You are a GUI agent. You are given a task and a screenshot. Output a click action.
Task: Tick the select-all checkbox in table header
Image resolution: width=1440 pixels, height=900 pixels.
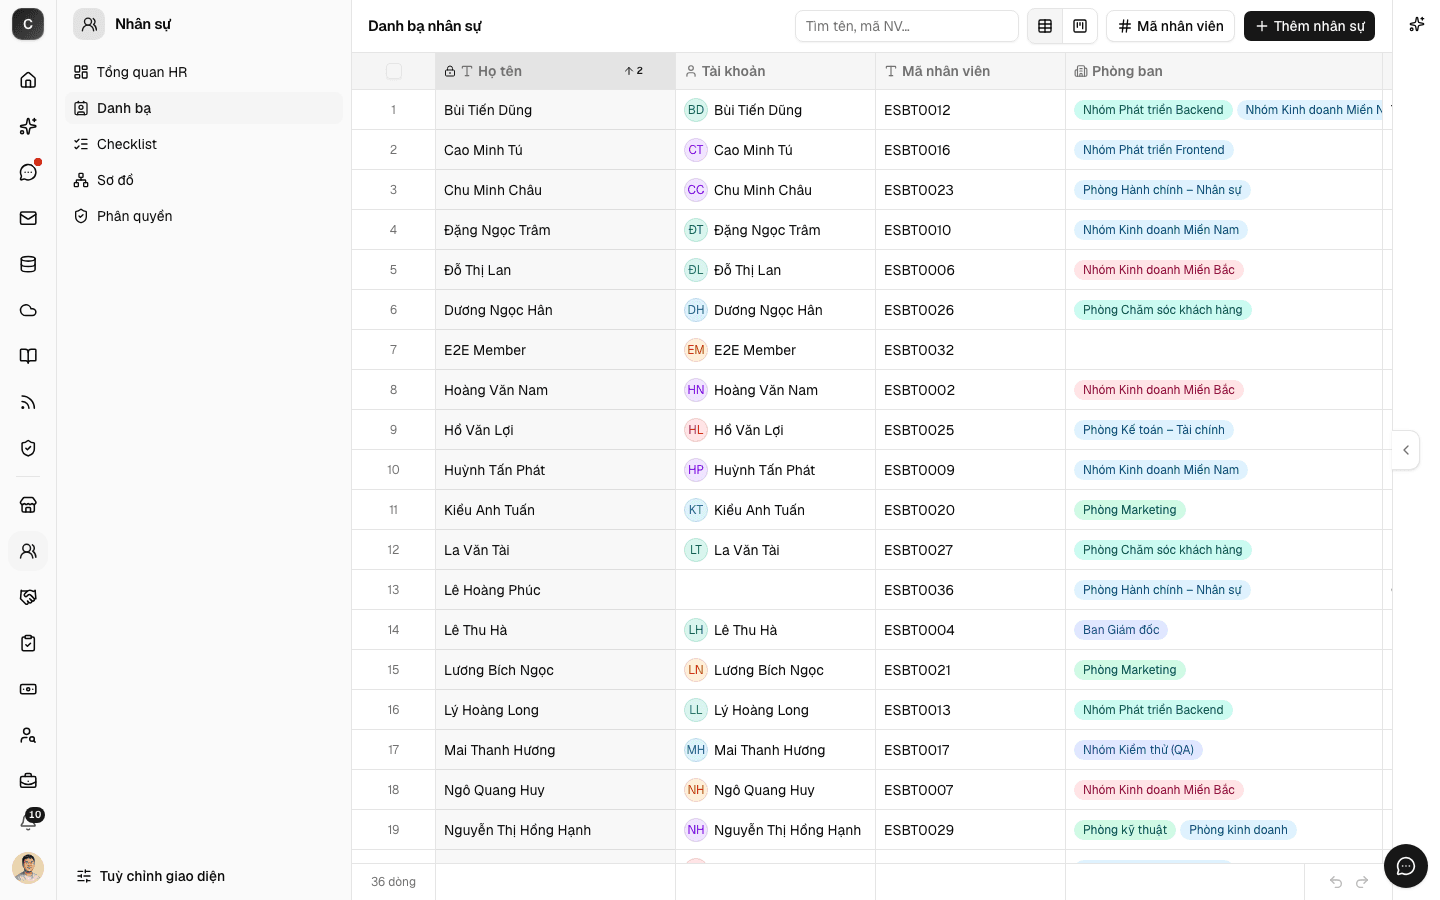(x=394, y=71)
